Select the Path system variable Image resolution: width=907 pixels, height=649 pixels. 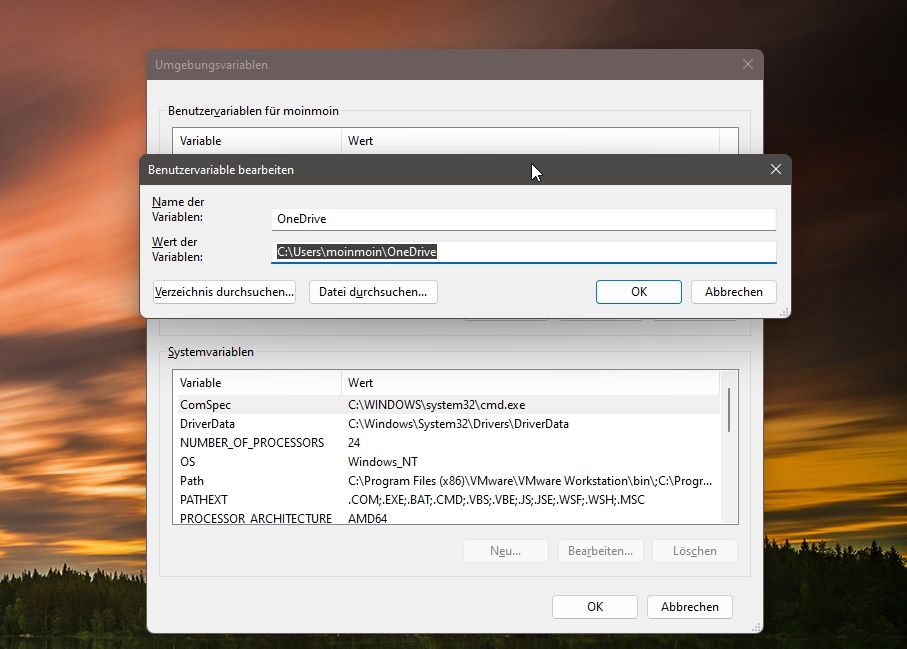point(192,481)
